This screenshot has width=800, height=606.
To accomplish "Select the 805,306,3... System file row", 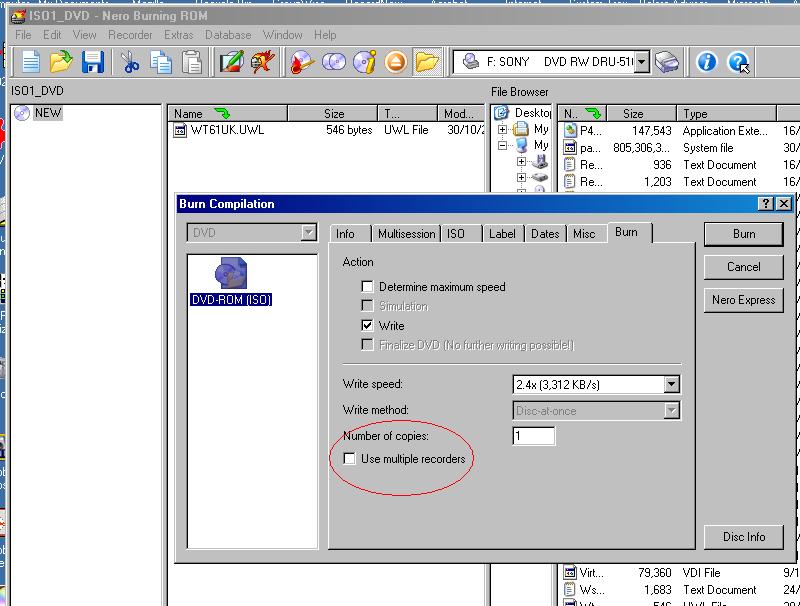I will coord(680,148).
